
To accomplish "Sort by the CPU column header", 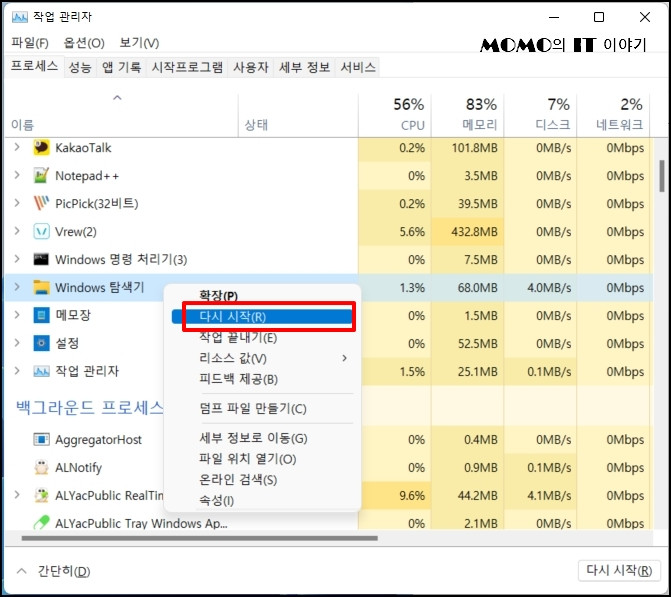I will 395,115.
